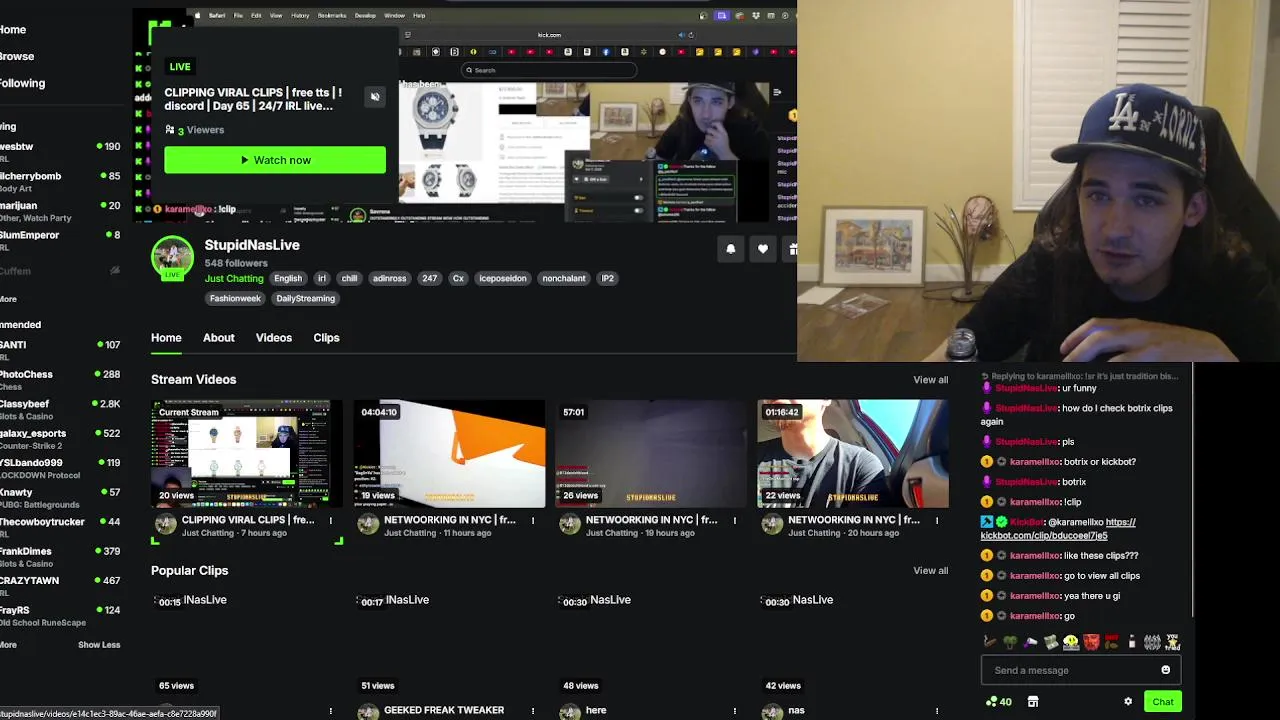Open the 01:16:42 video thumbnail
Screen dimensions: 1280x720
click(x=853, y=454)
